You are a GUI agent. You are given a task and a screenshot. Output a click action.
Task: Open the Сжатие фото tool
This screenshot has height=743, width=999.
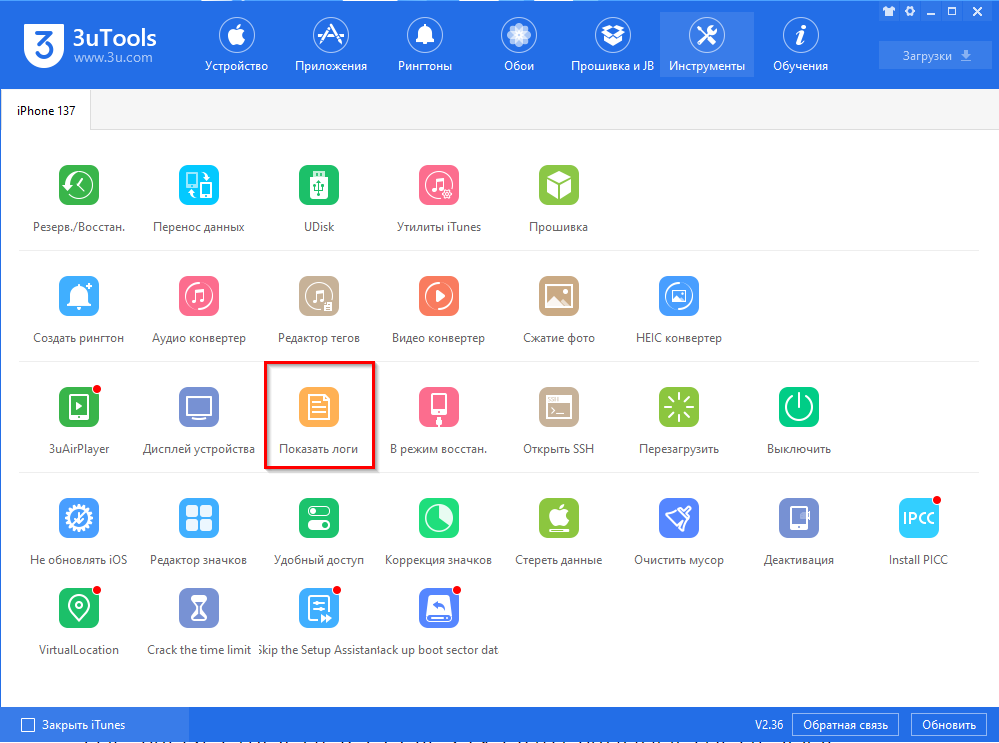tap(559, 296)
